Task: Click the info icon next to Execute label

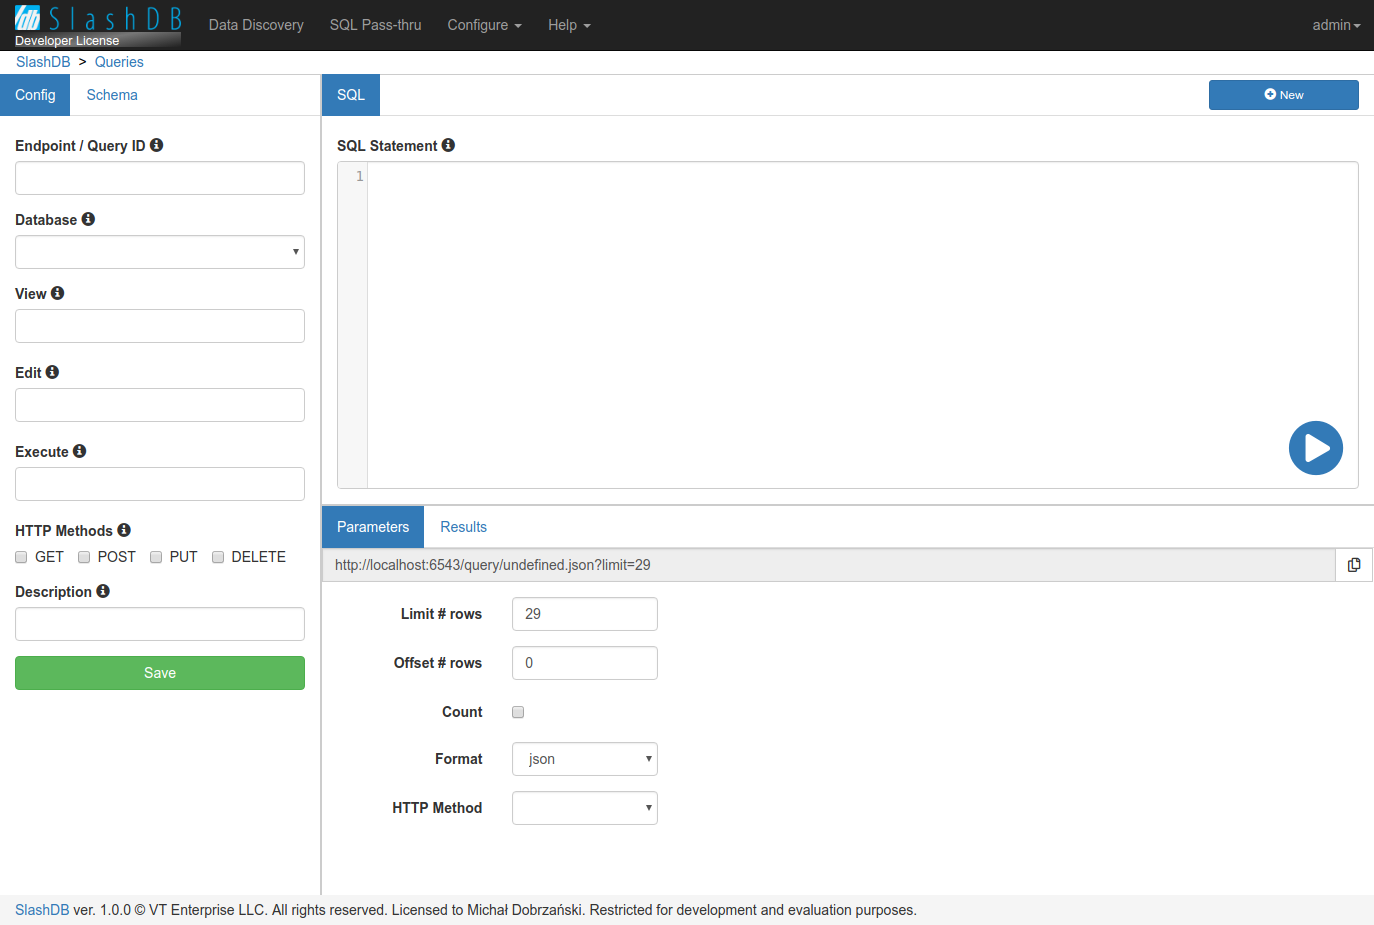Action: [79, 451]
